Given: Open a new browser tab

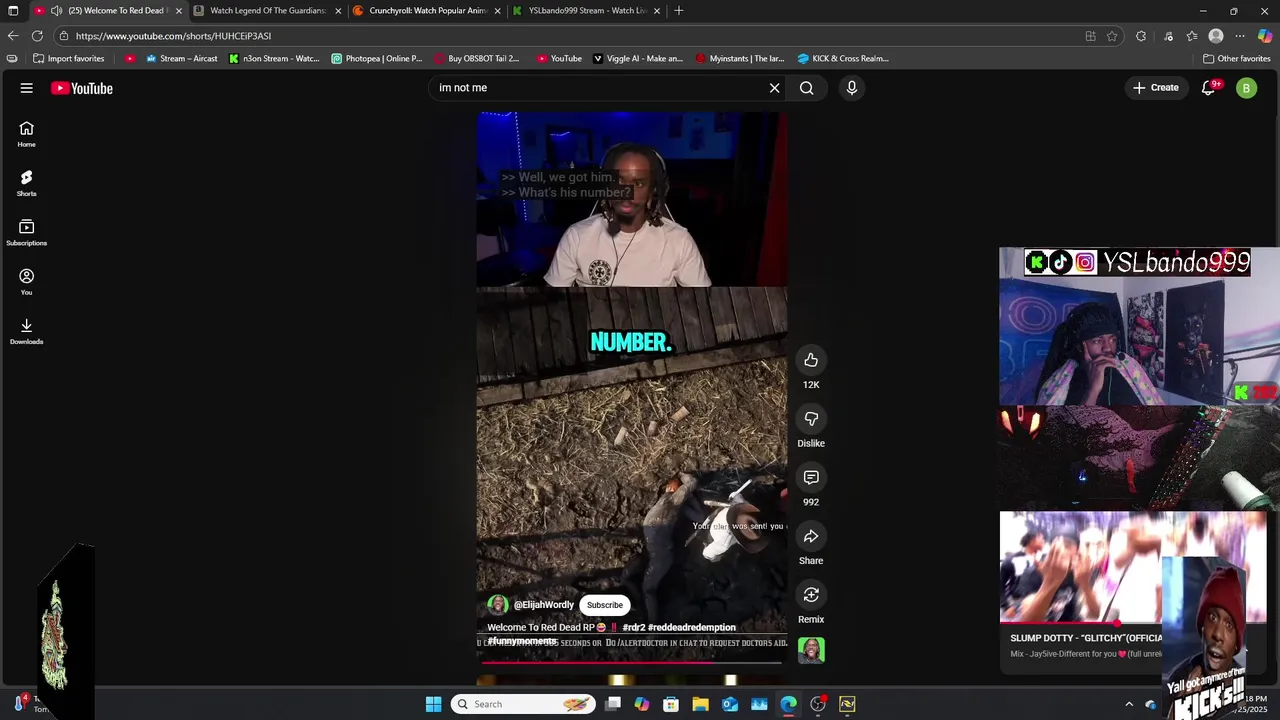Looking at the screenshot, I should pos(679,10).
